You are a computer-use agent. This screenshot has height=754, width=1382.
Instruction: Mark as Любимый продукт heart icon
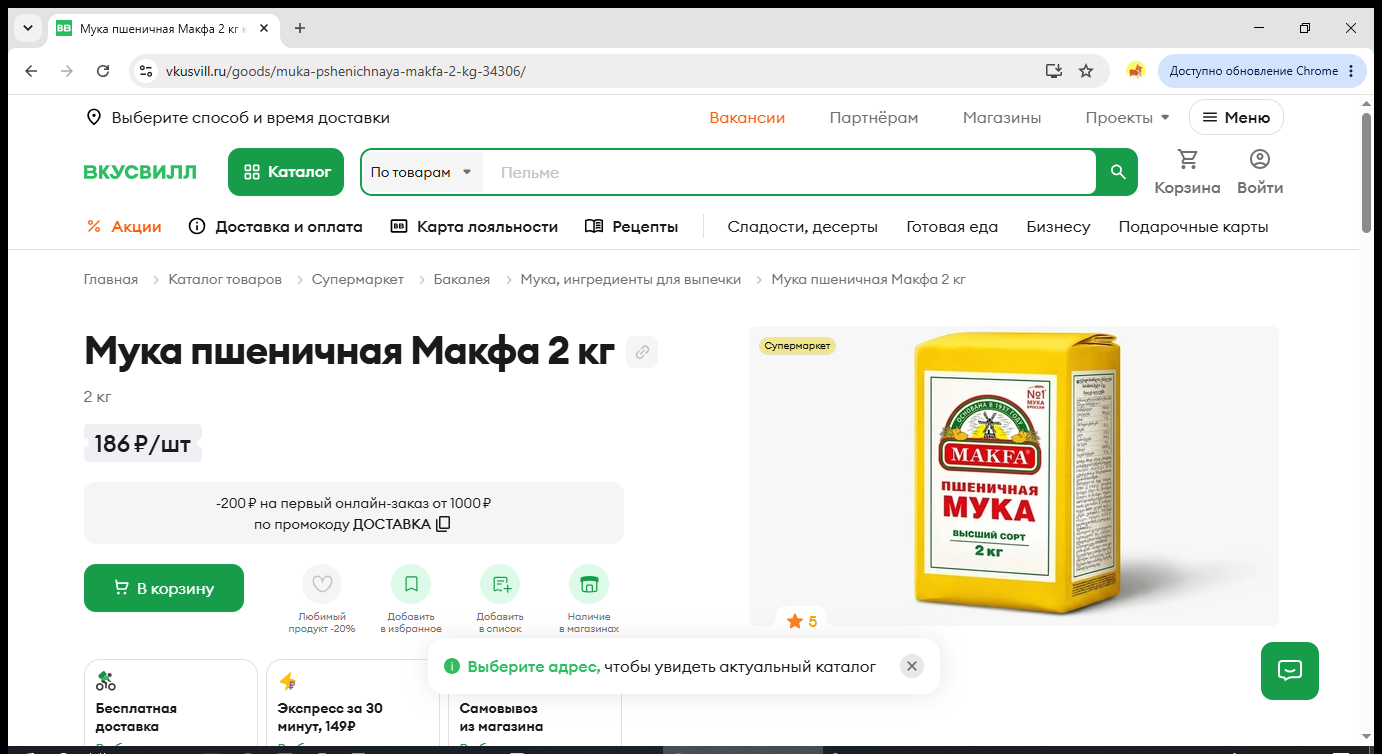(x=322, y=584)
